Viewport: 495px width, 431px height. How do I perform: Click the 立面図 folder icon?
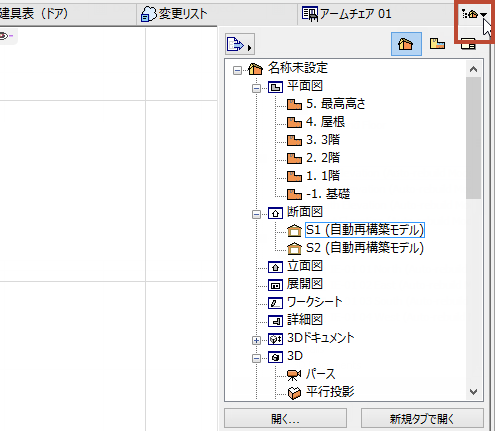tap(275, 267)
